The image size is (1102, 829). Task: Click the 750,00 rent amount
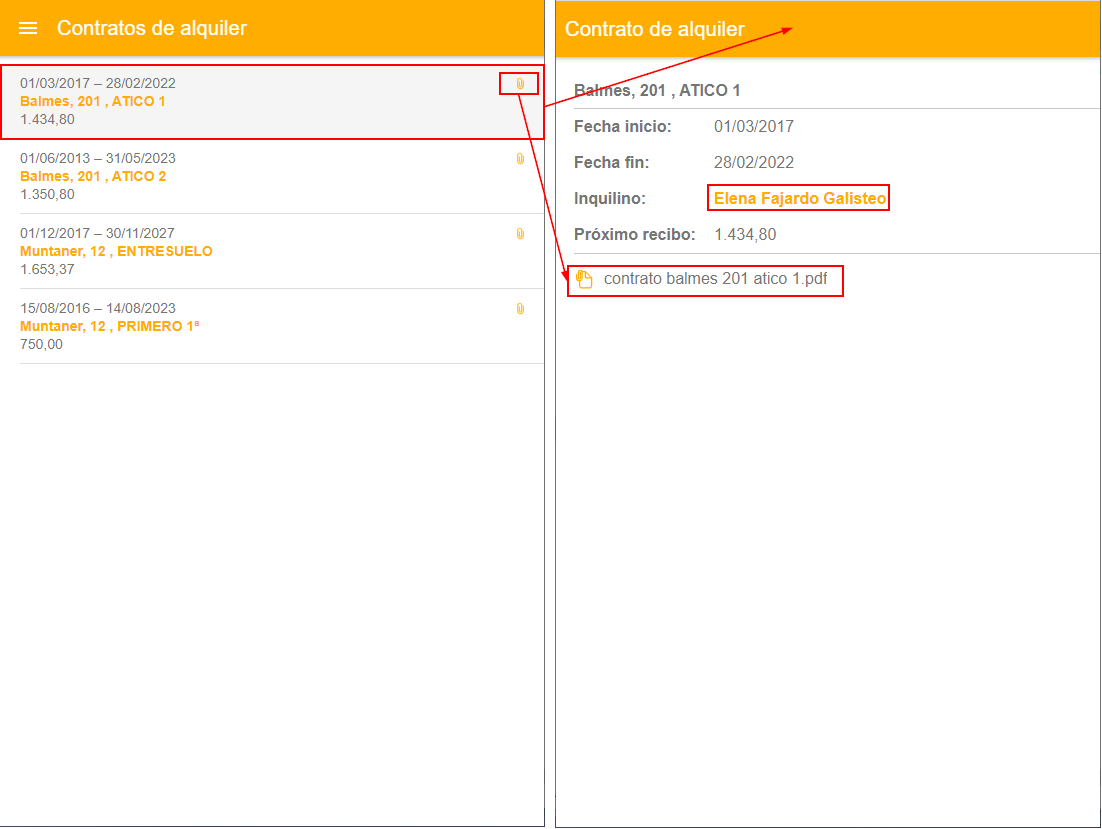[x=41, y=344]
